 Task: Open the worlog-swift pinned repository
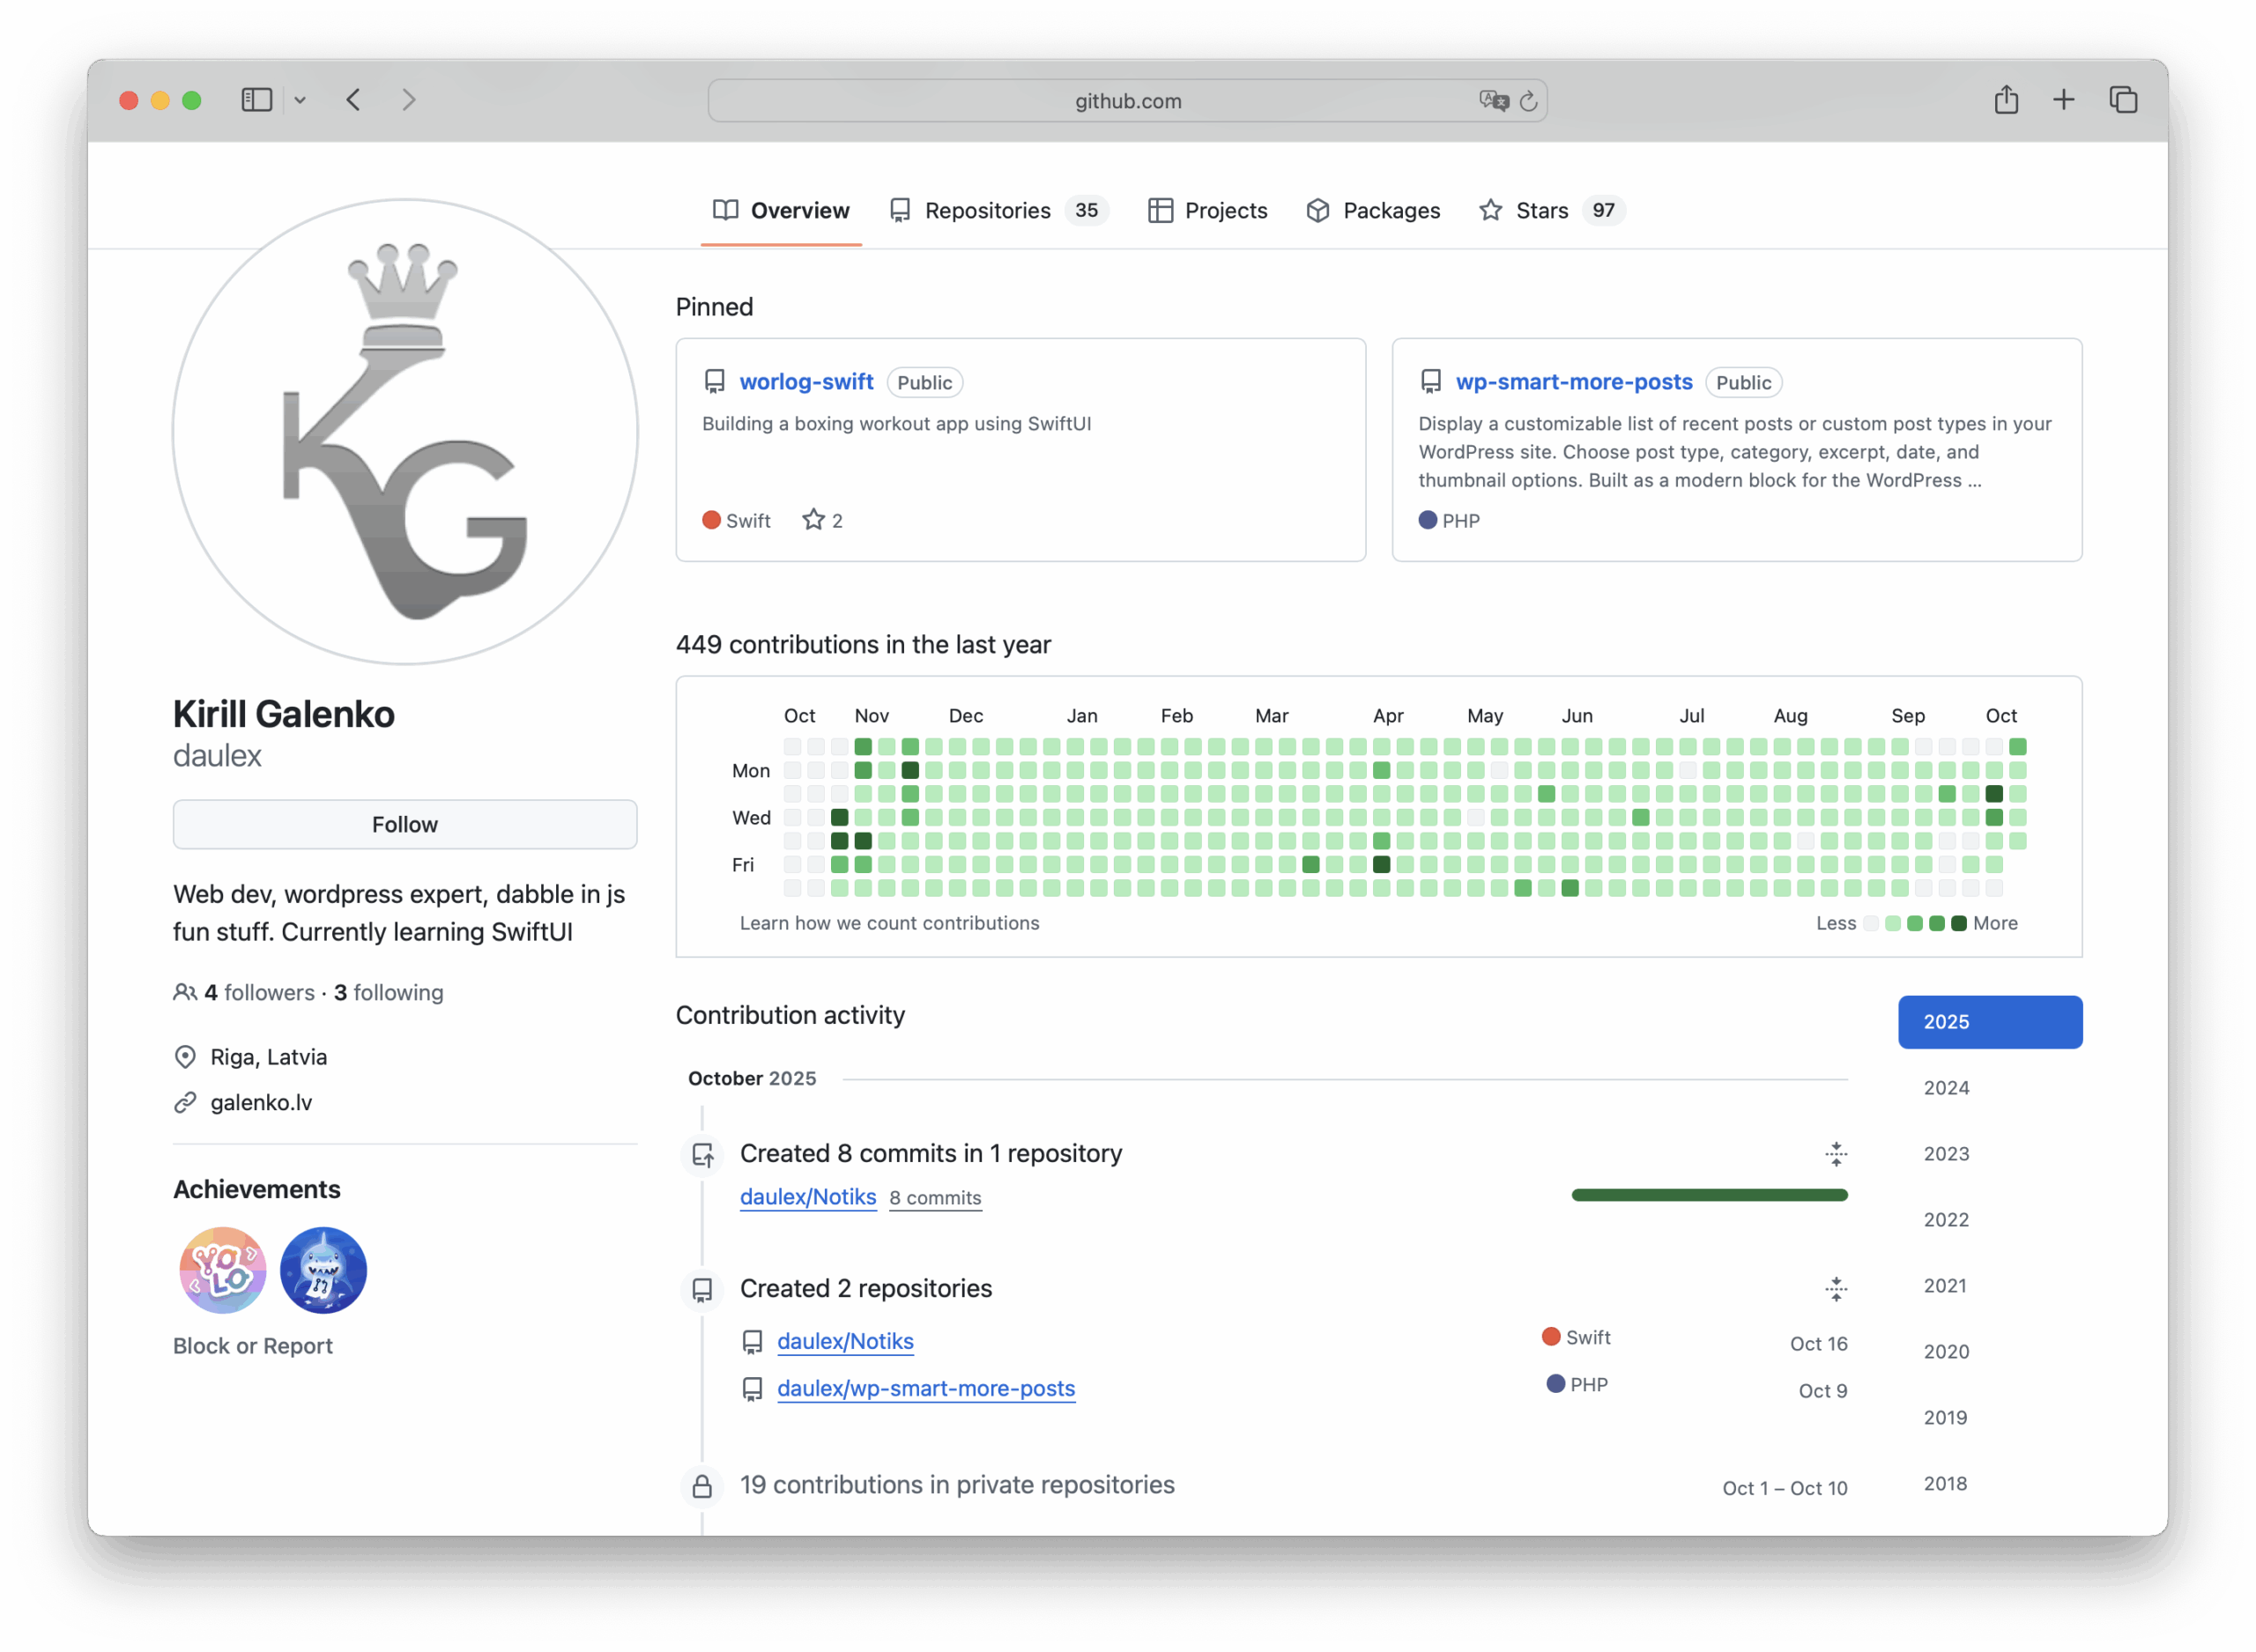pyautogui.click(x=806, y=382)
